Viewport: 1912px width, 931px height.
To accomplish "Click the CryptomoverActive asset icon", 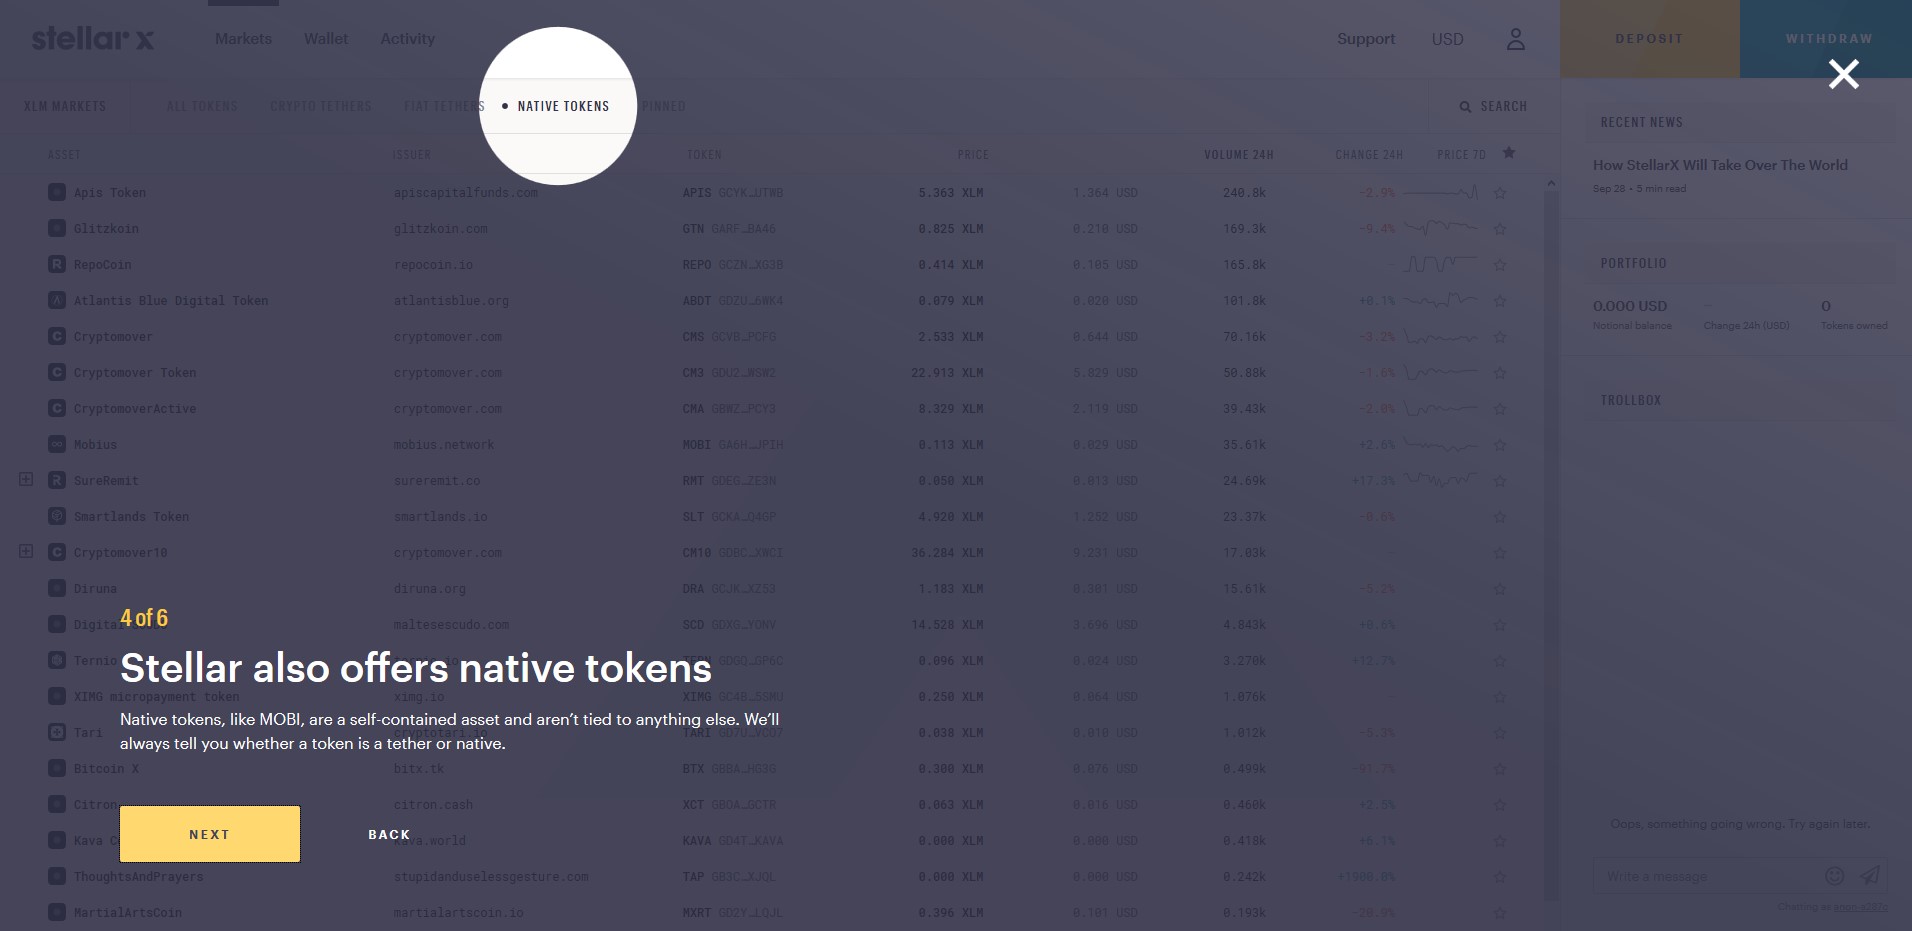I will [57, 408].
